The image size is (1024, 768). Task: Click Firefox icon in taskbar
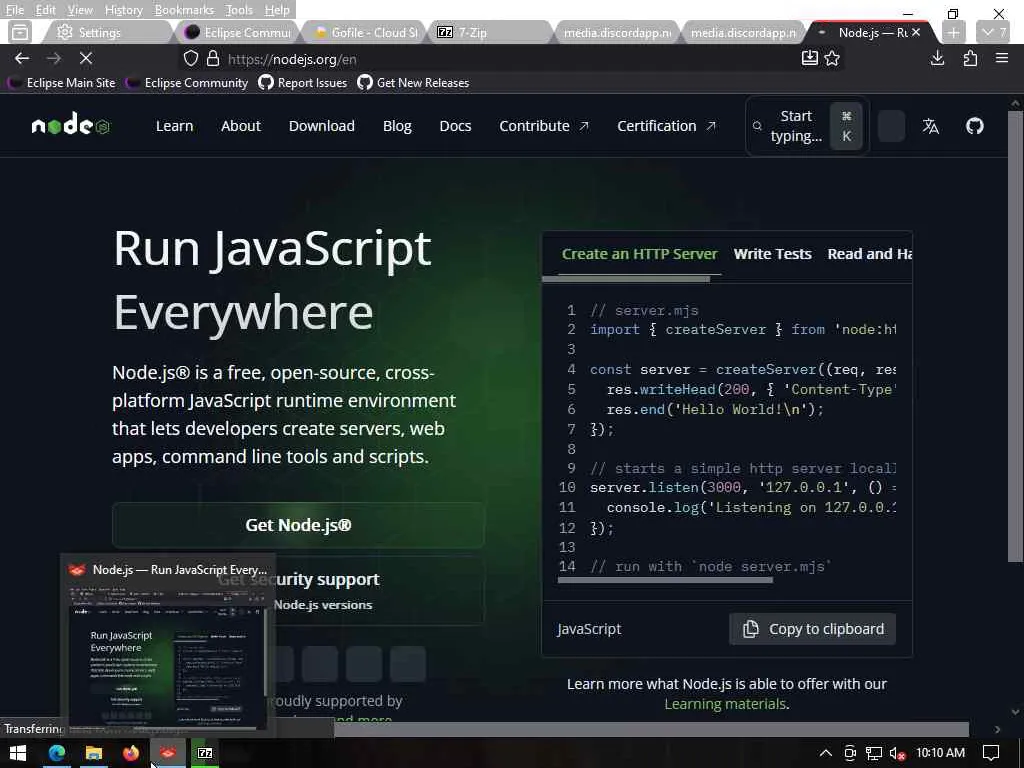point(131,753)
